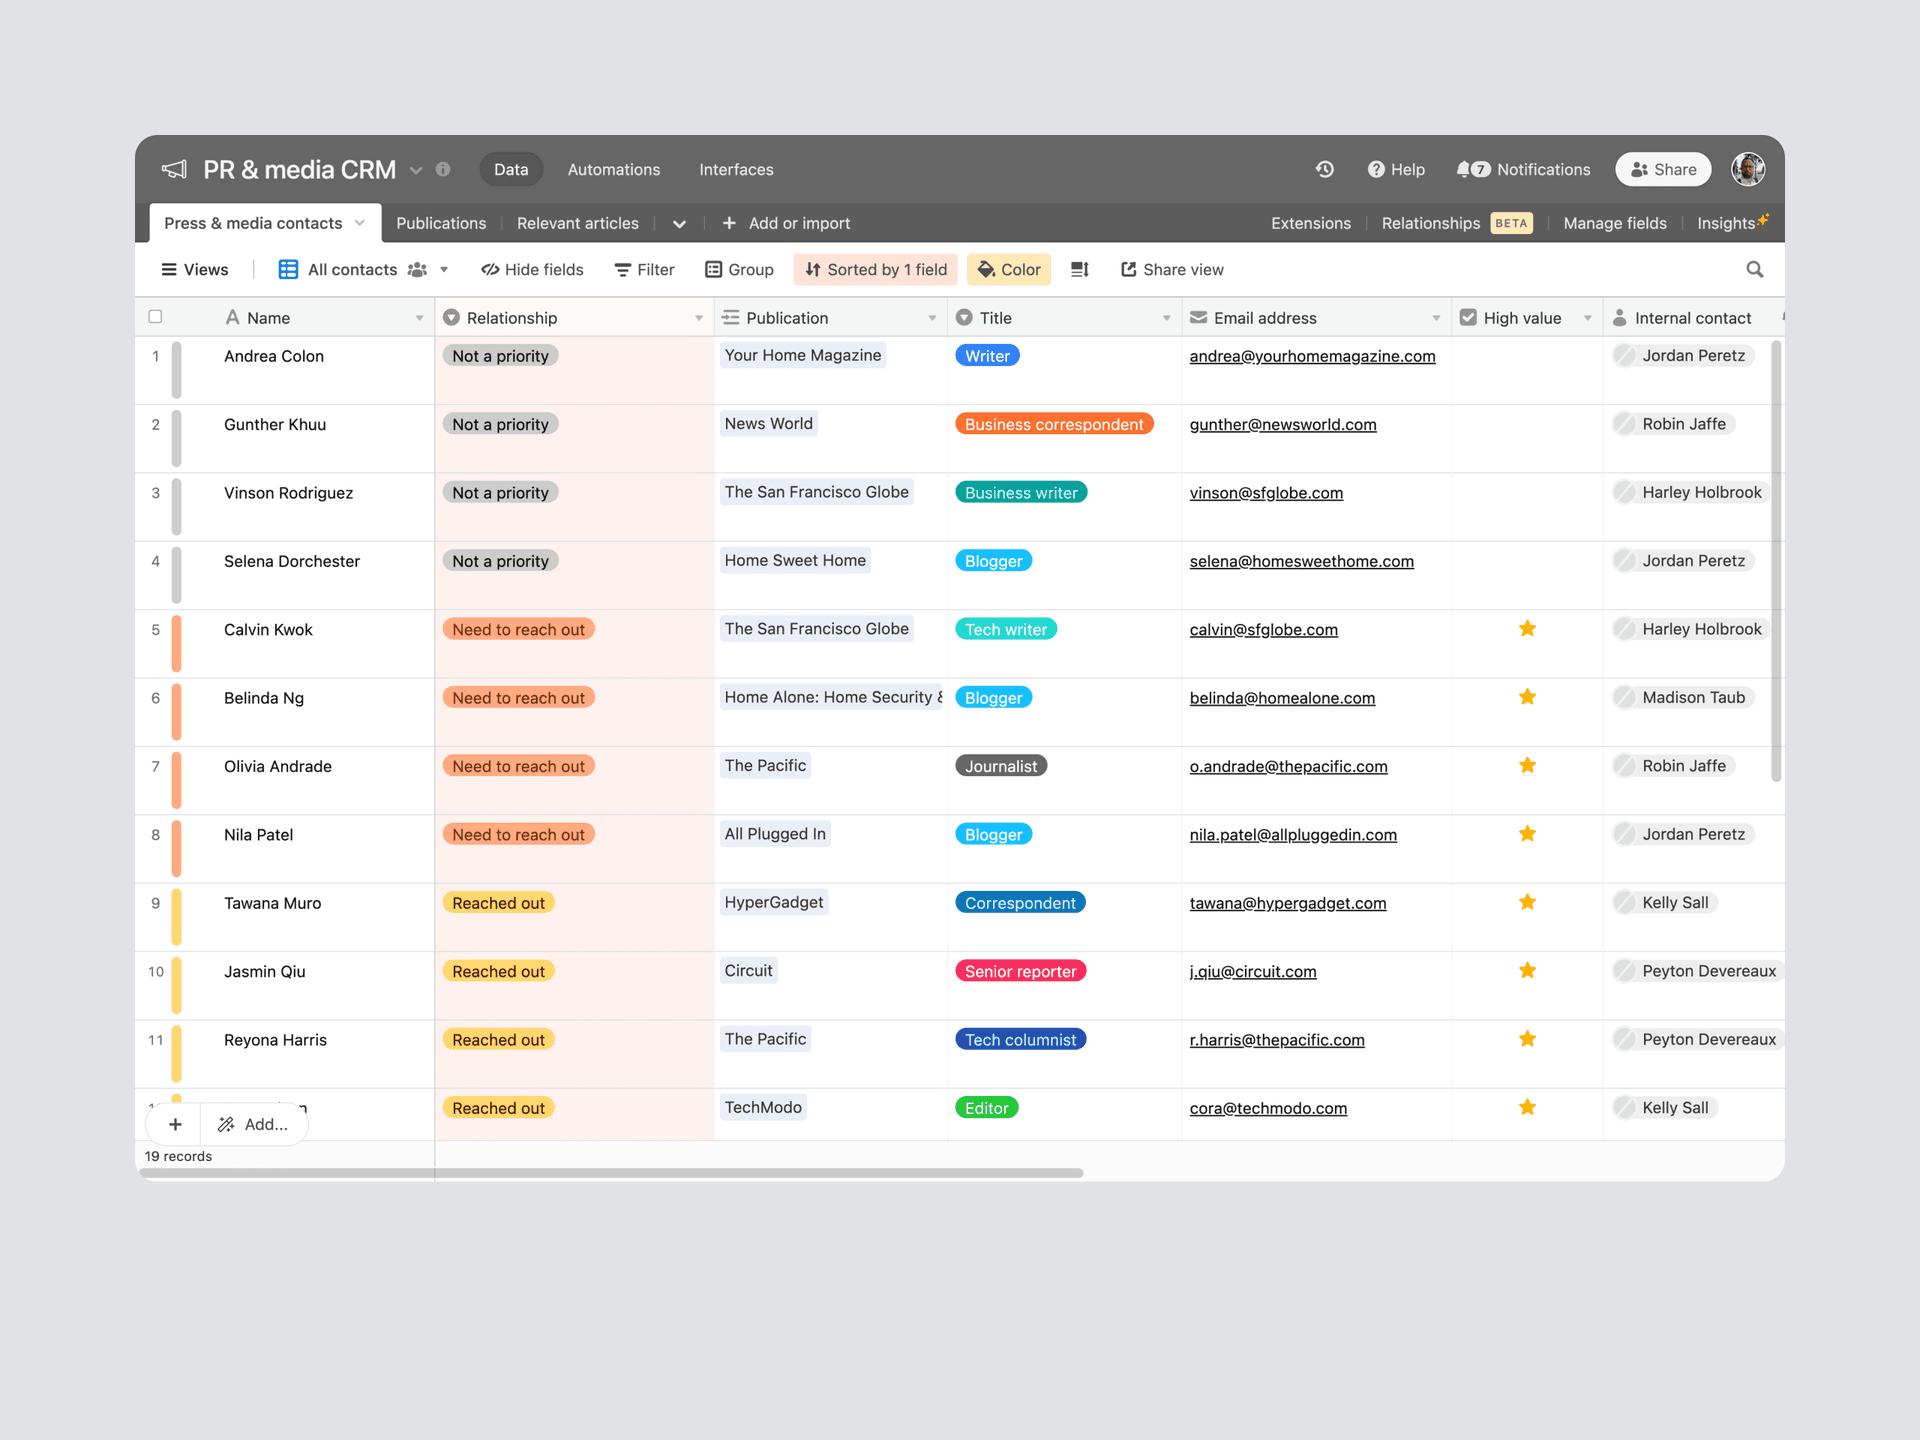Click the Share view button

(1172, 269)
